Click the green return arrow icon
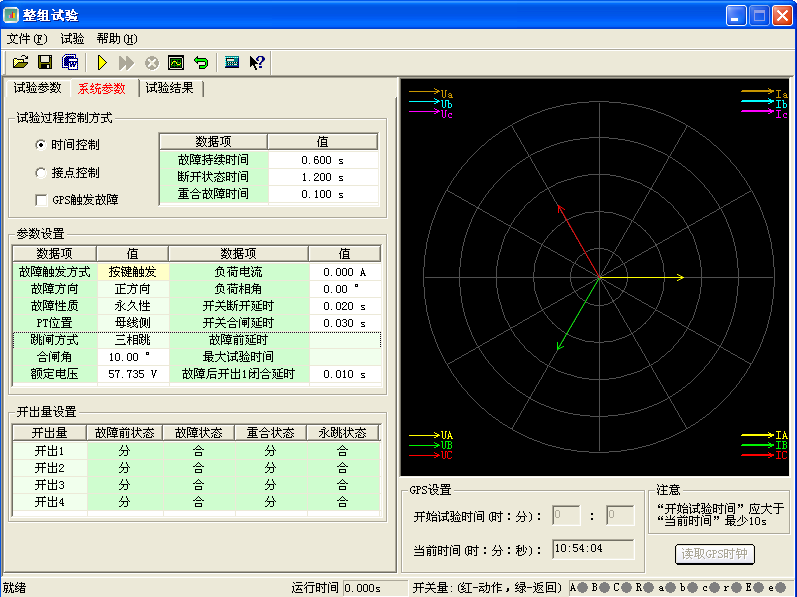This screenshot has height=597, width=797. [x=201, y=62]
